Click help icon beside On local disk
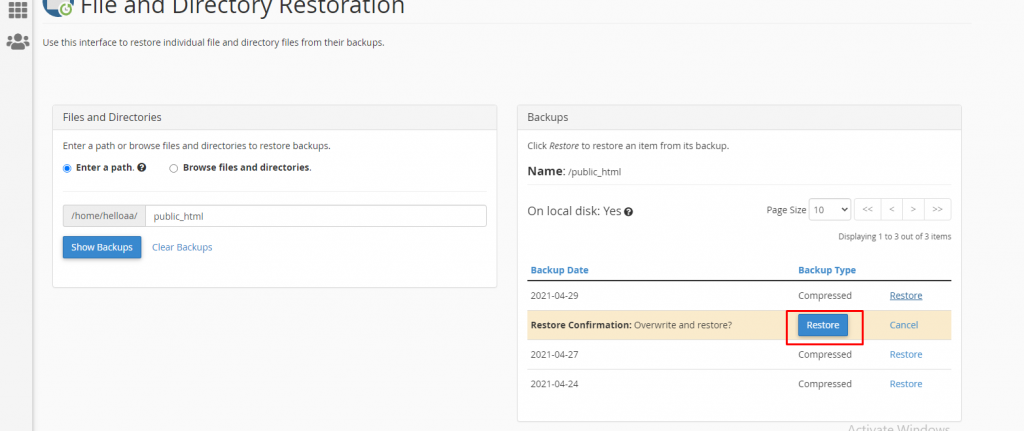The height and width of the screenshot is (431, 1024). (628, 212)
